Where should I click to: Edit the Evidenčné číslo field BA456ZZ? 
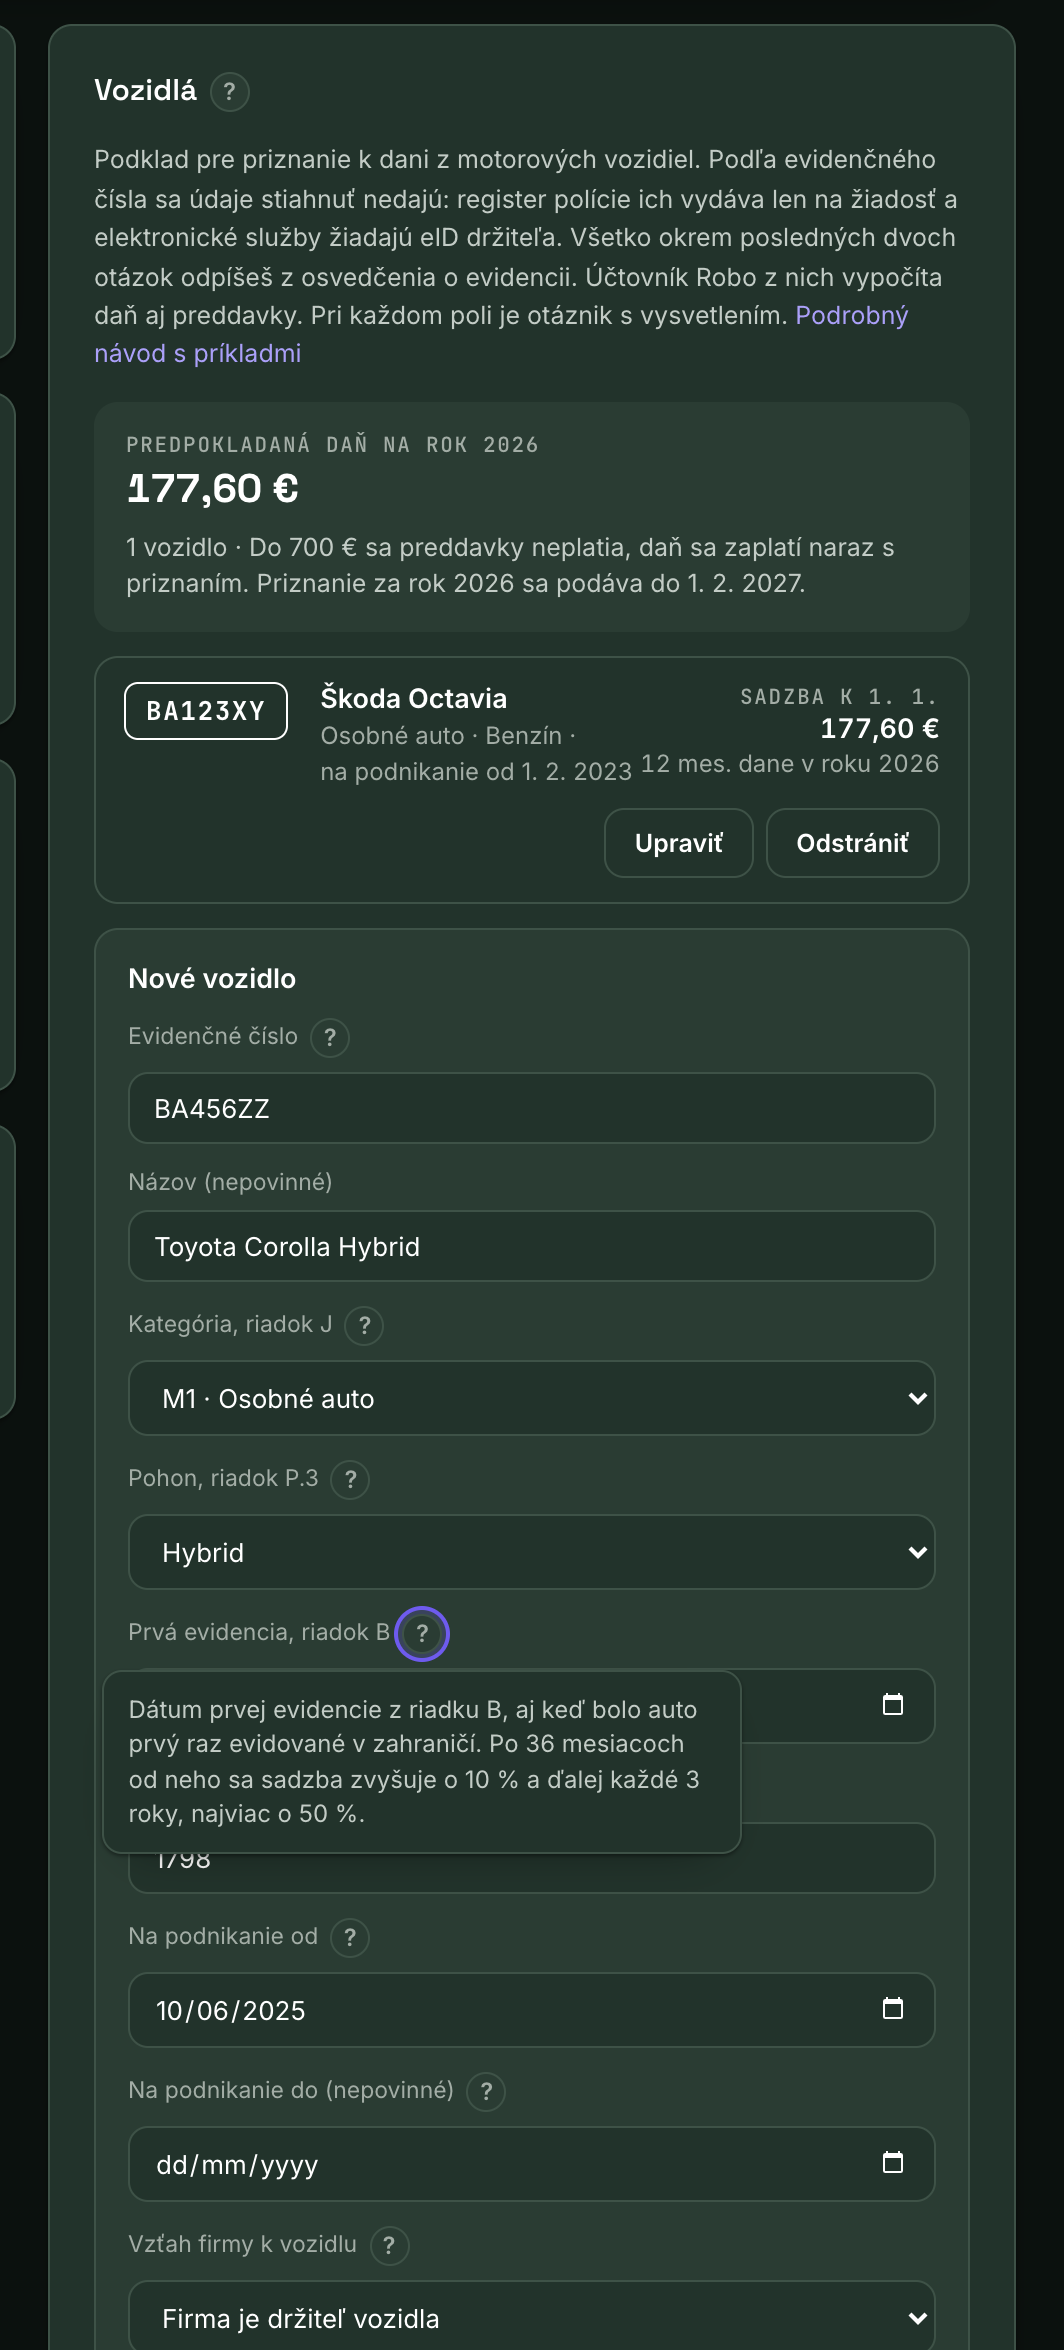coord(532,1108)
